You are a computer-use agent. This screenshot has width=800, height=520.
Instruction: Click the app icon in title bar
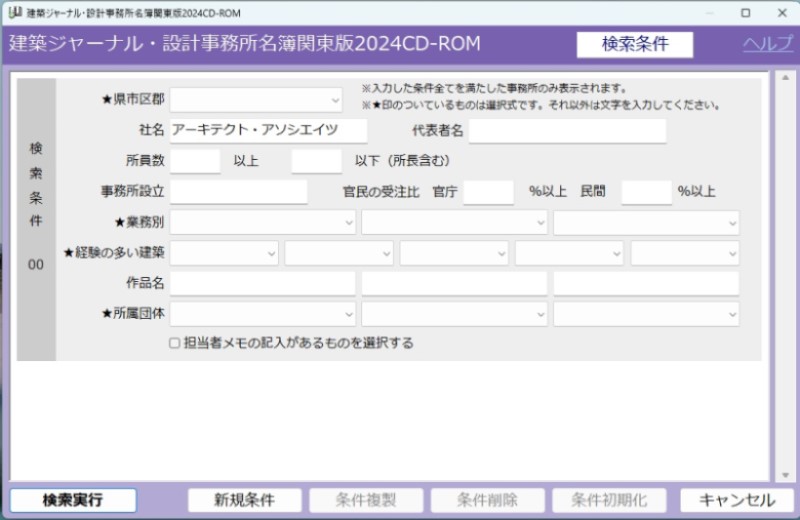coord(14,13)
